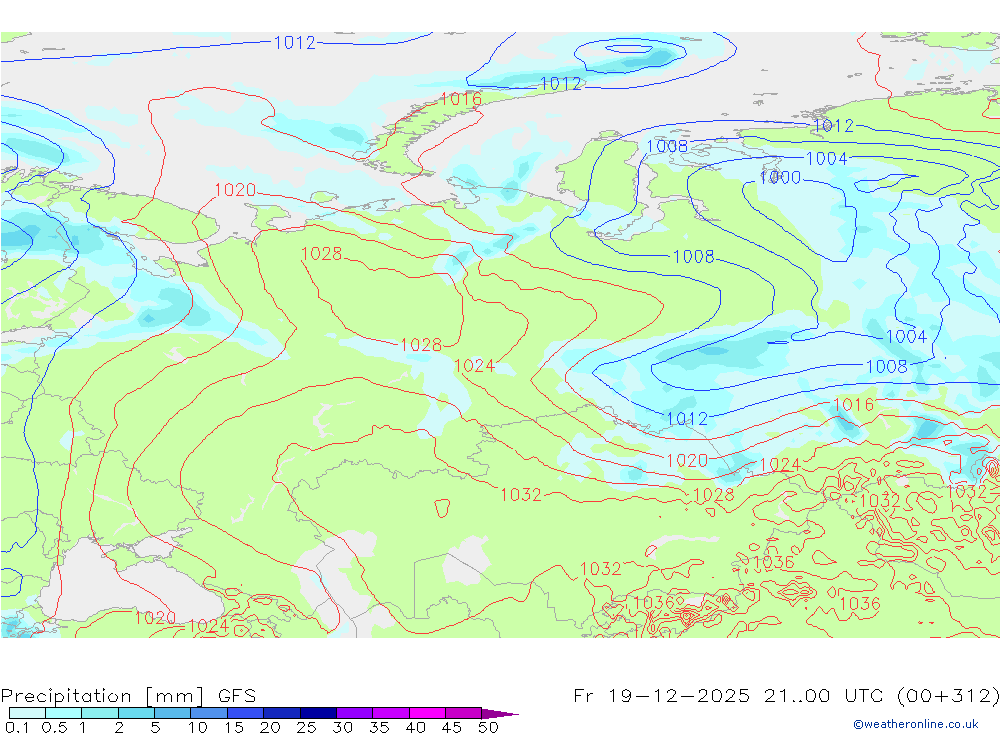Viewport: 1000px width, 733px height.
Task: Select the legend swatch between 5 and 10
Action: [173, 713]
